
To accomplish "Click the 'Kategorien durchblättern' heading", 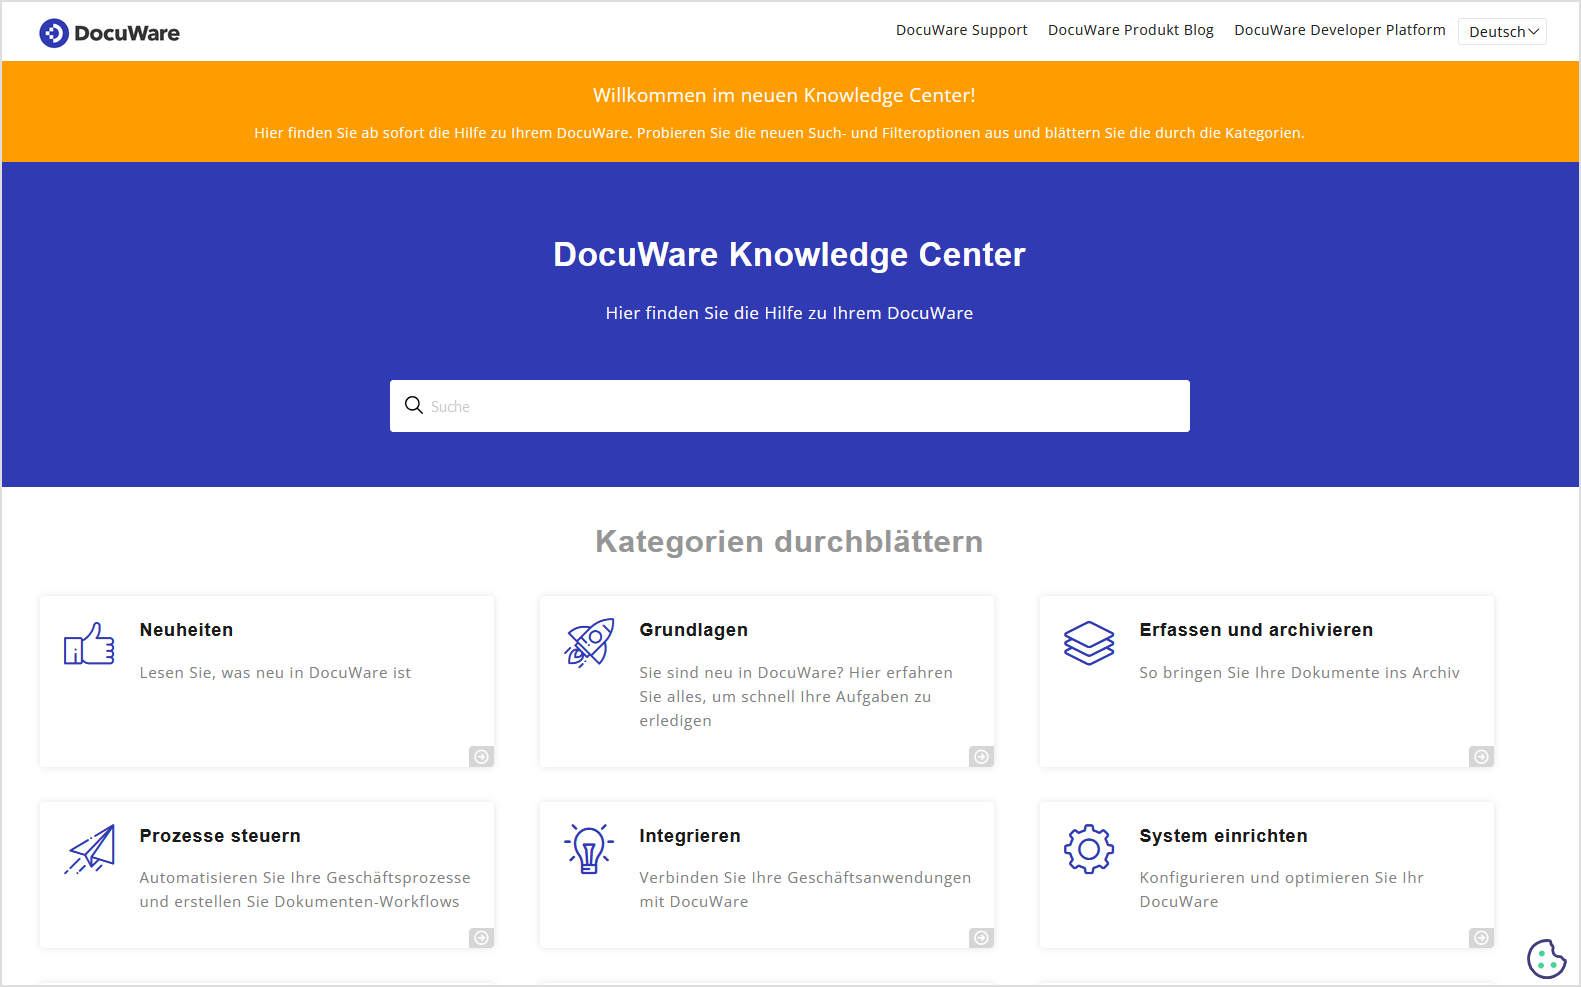I will point(789,541).
